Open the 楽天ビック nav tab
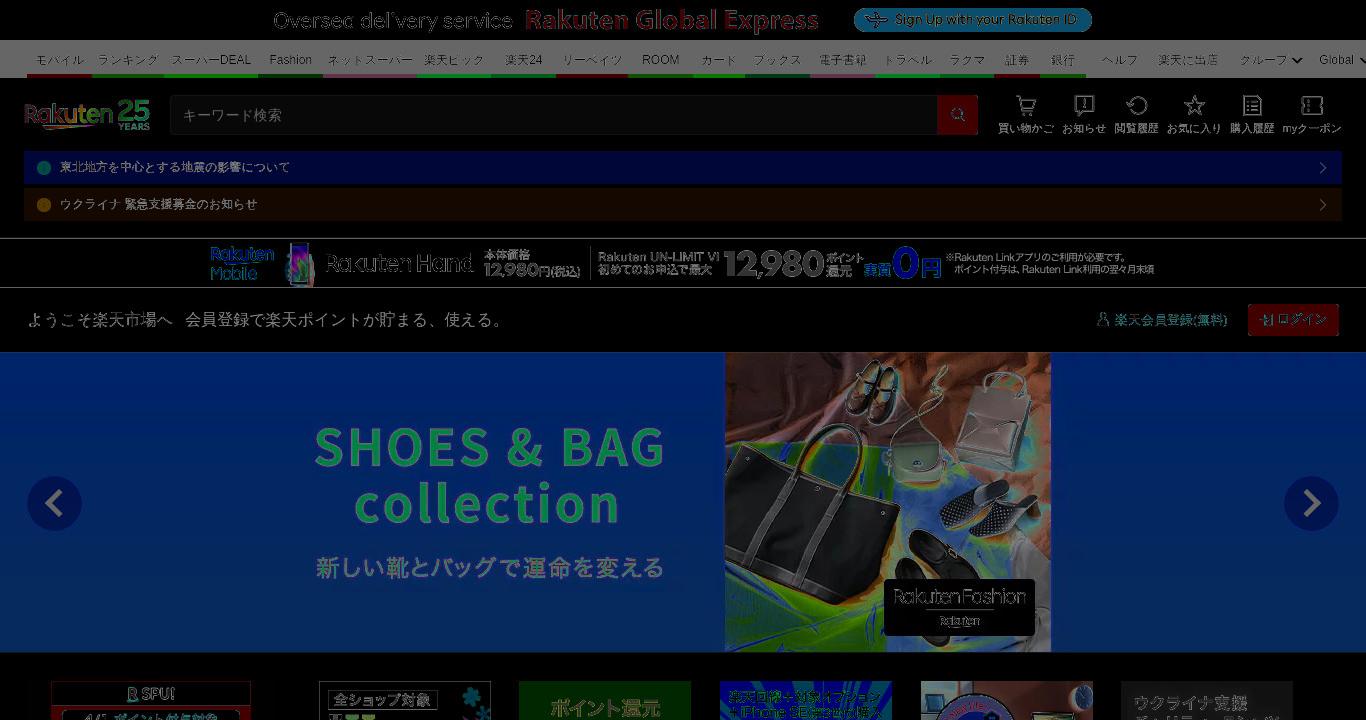 click(454, 60)
